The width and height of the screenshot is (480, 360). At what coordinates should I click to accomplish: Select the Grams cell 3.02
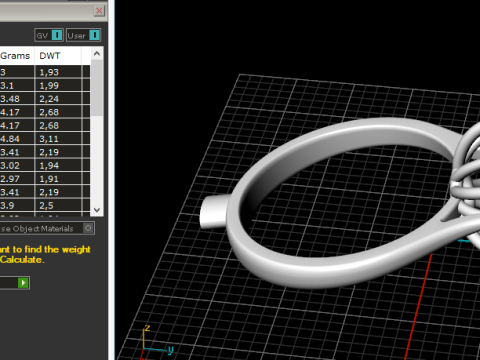pos(17,165)
